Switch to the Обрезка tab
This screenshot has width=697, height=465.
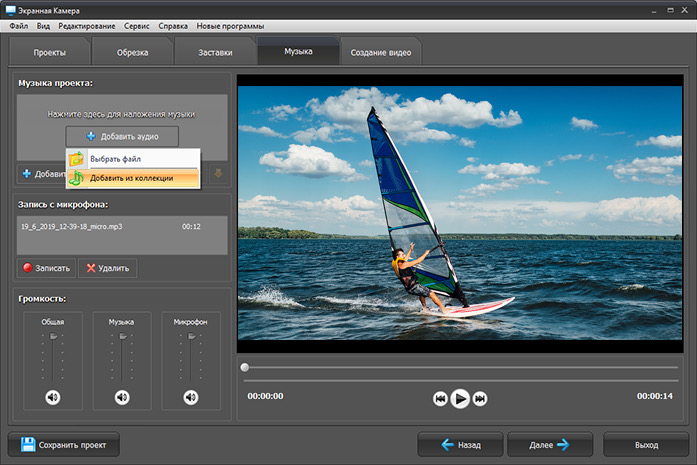(132, 52)
